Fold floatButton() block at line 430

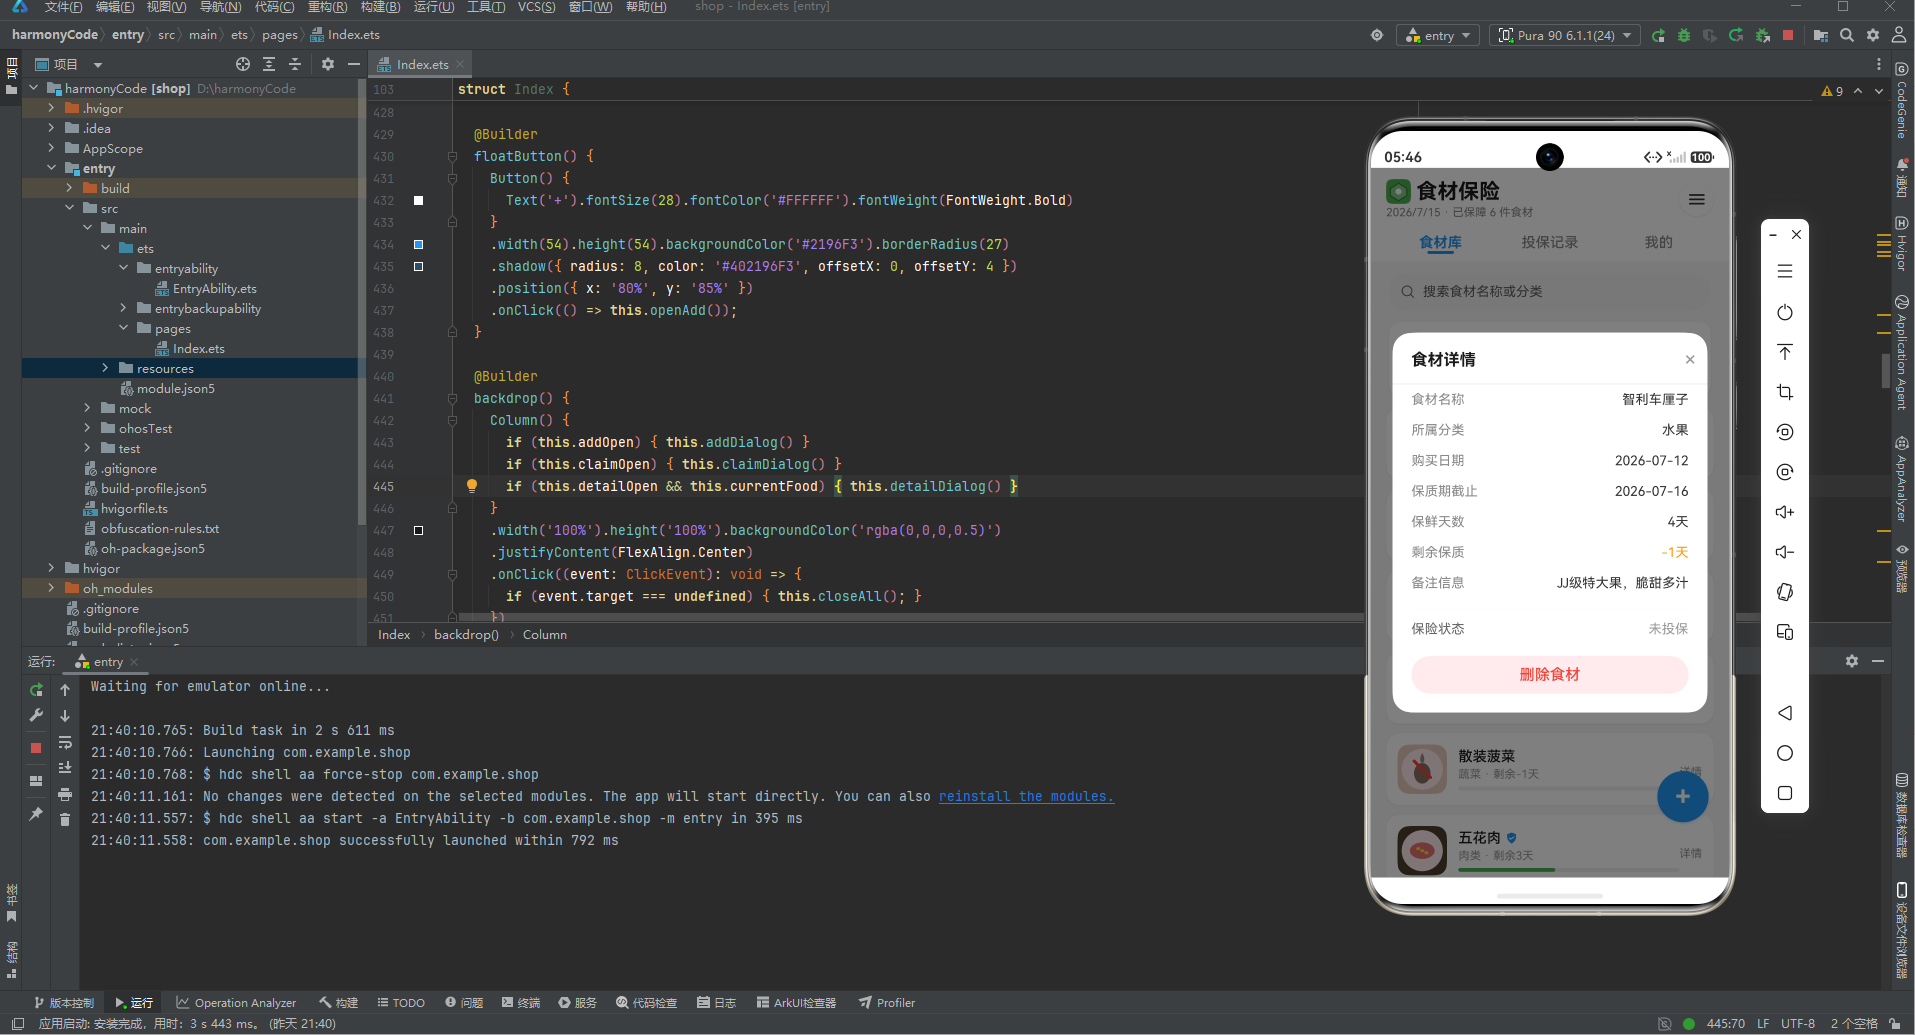pyautogui.click(x=452, y=157)
